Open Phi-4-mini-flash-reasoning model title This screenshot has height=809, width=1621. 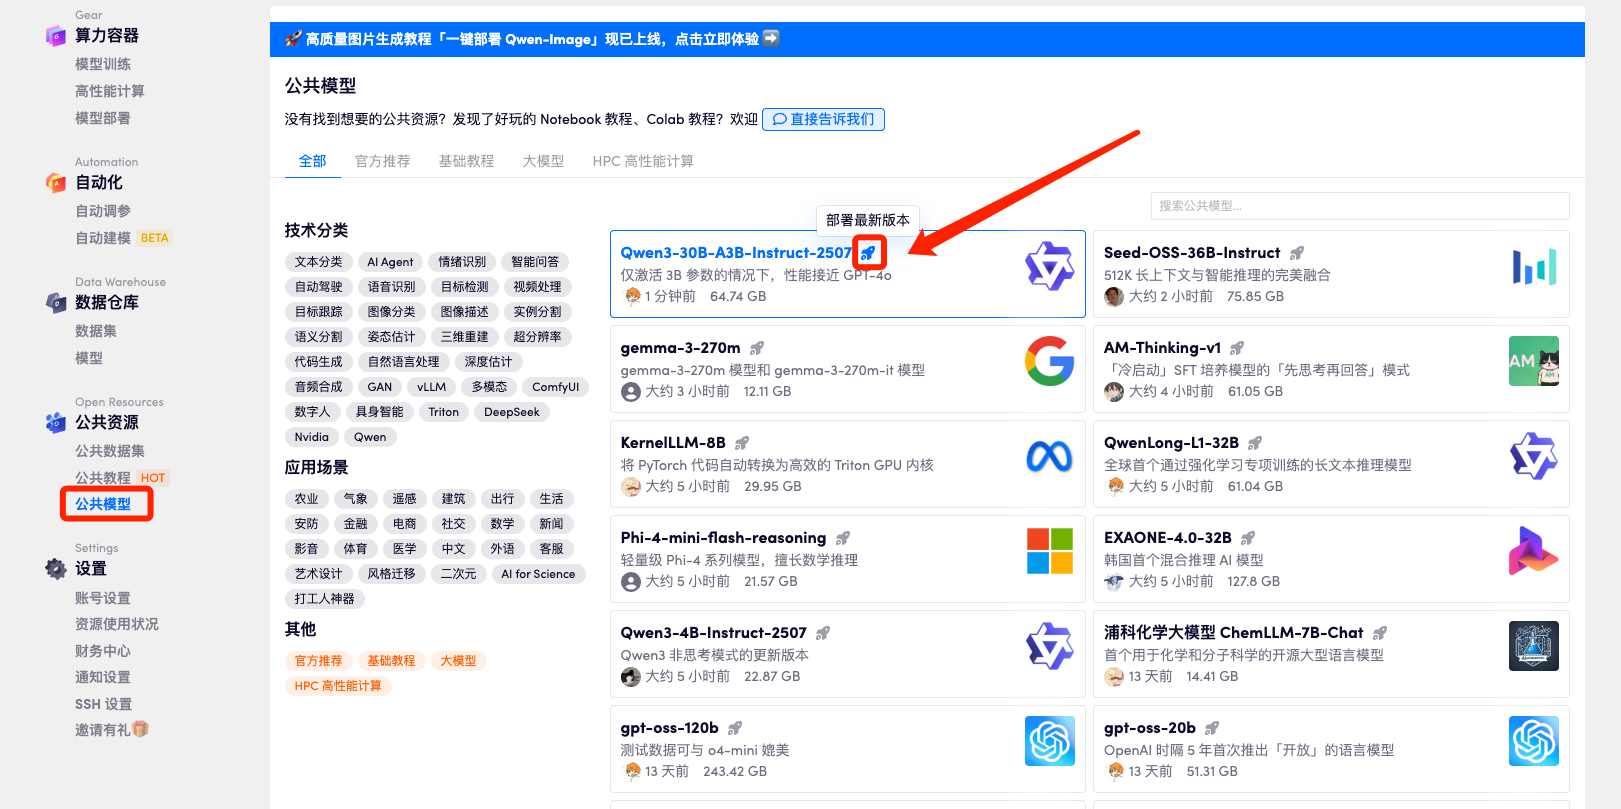click(723, 538)
